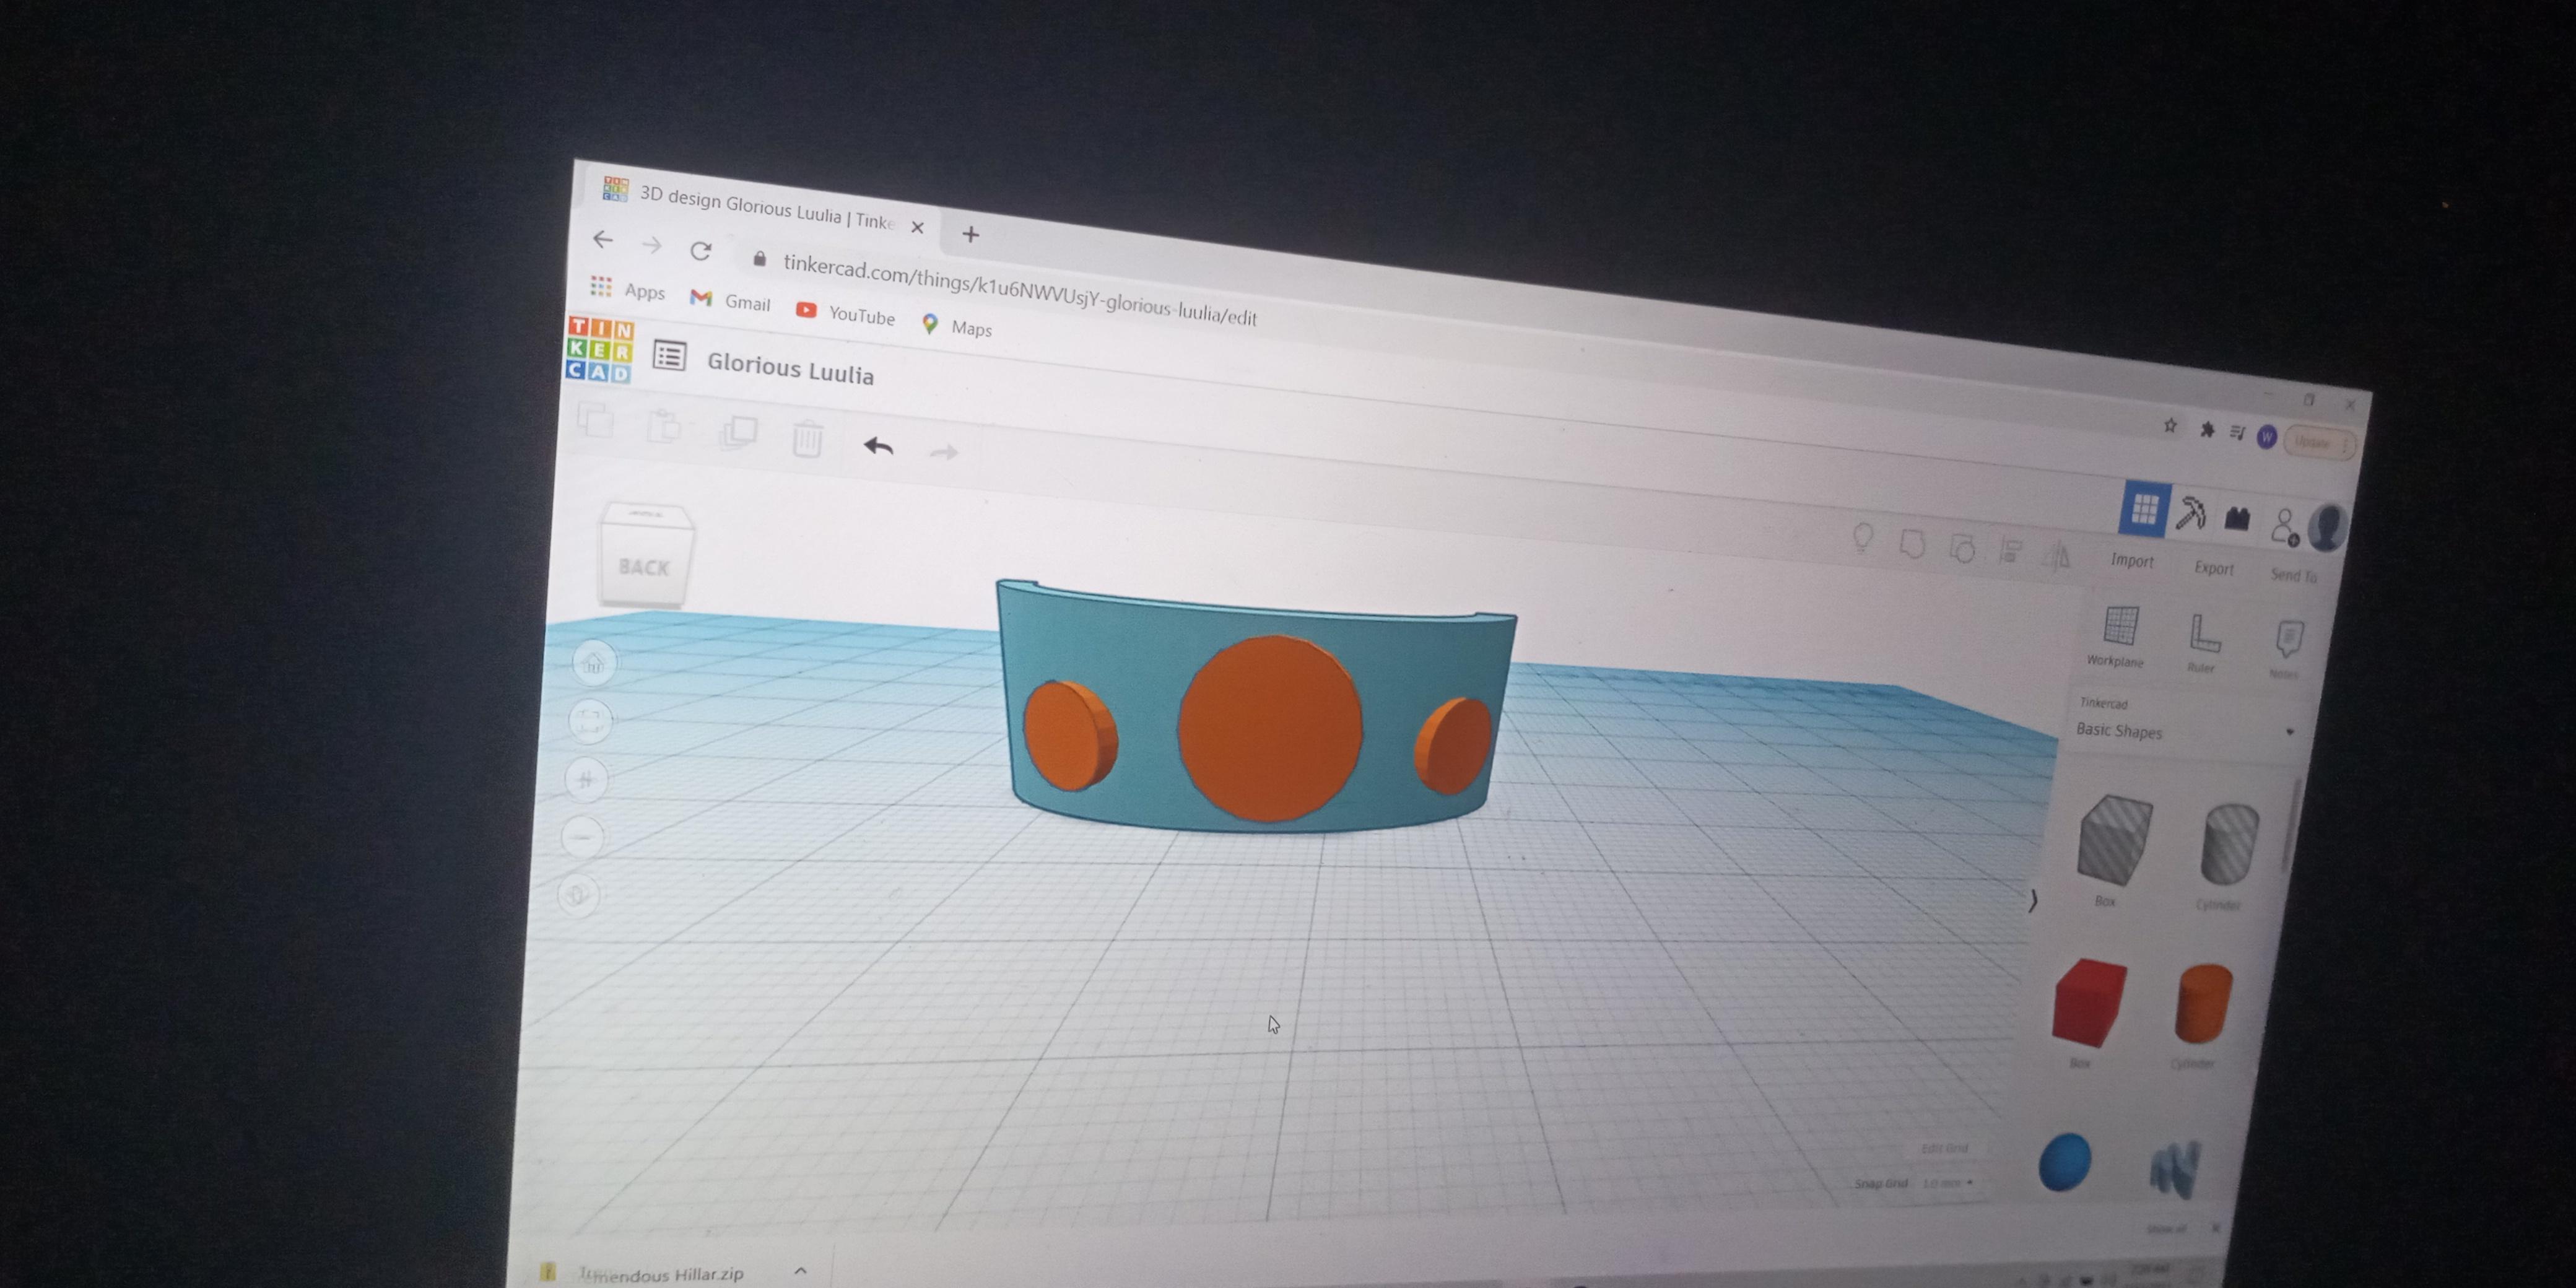Open a new browser tab
The height and width of the screenshot is (1288, 2576).
click(970, 234)
